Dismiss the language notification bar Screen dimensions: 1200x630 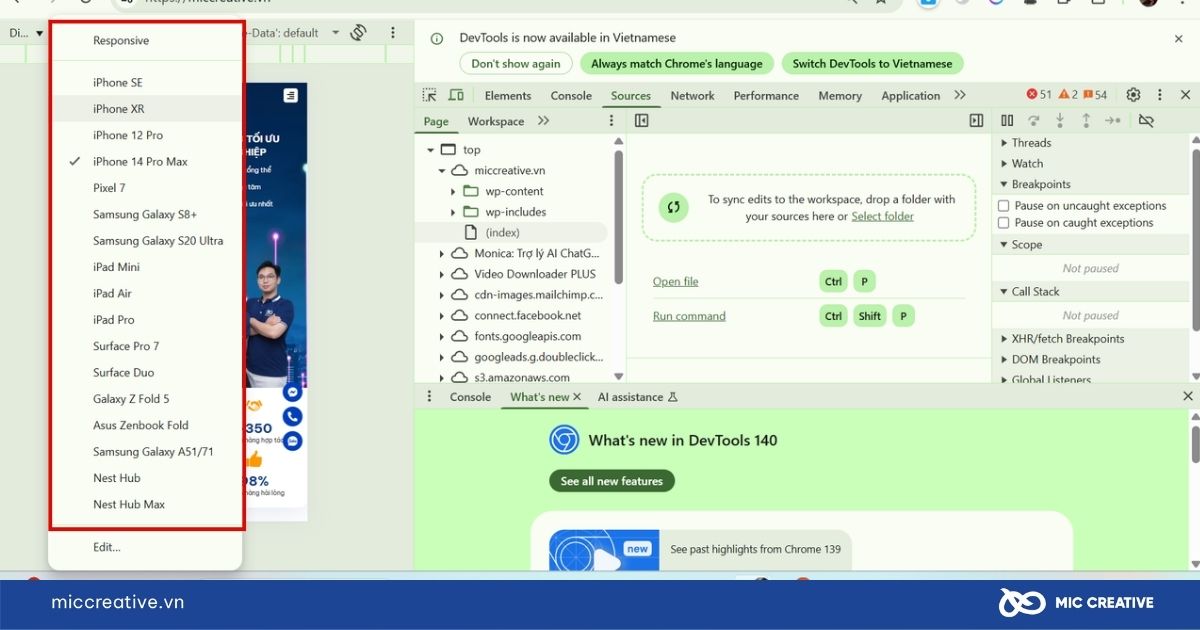(x=1179, y=38)
